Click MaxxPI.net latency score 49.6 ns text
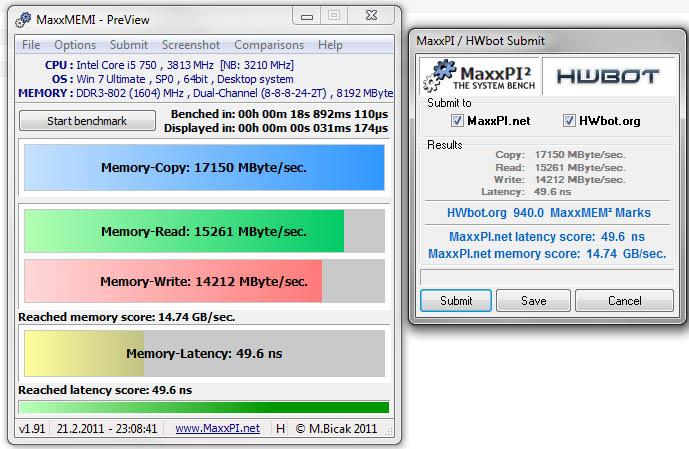689x449 pixels. click(x=547, y=237)
